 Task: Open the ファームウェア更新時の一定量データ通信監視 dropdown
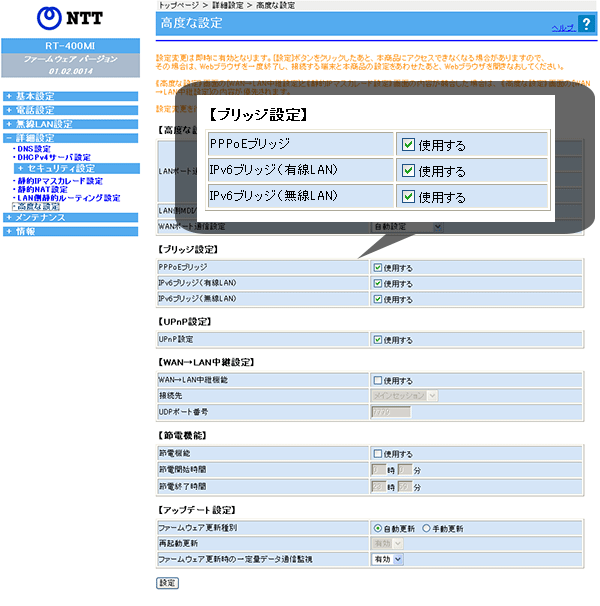point(387,559)
